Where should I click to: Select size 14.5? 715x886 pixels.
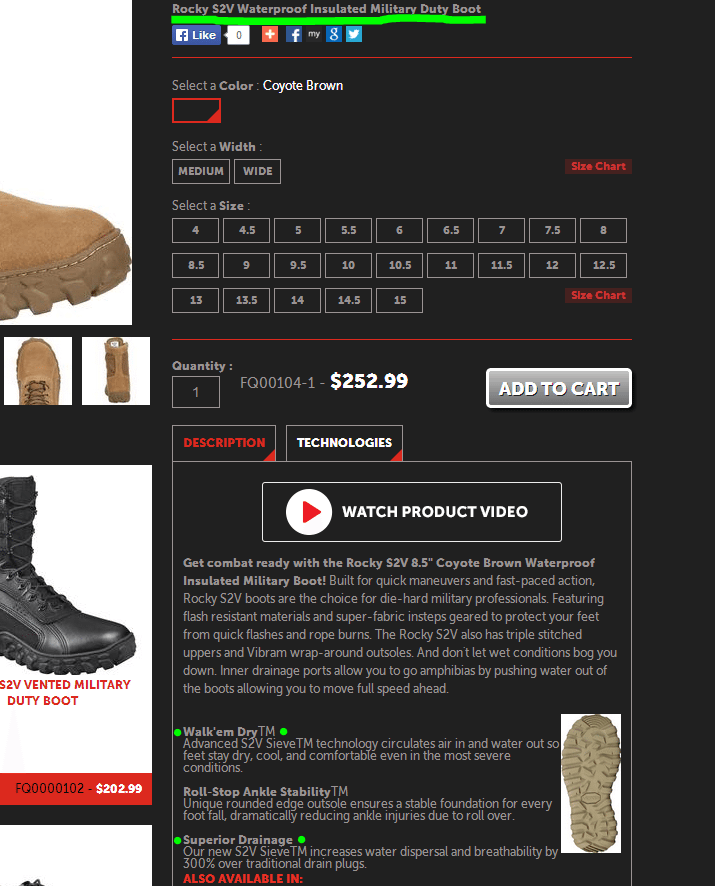[349, 300]
